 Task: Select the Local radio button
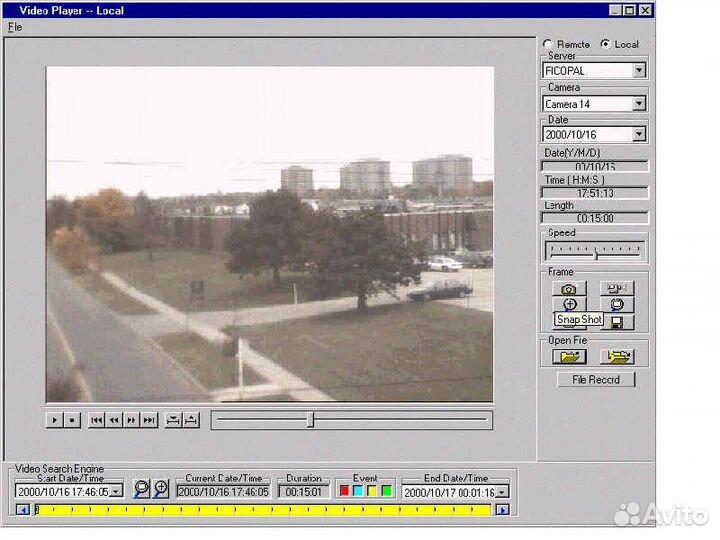[x=604, y=44]
